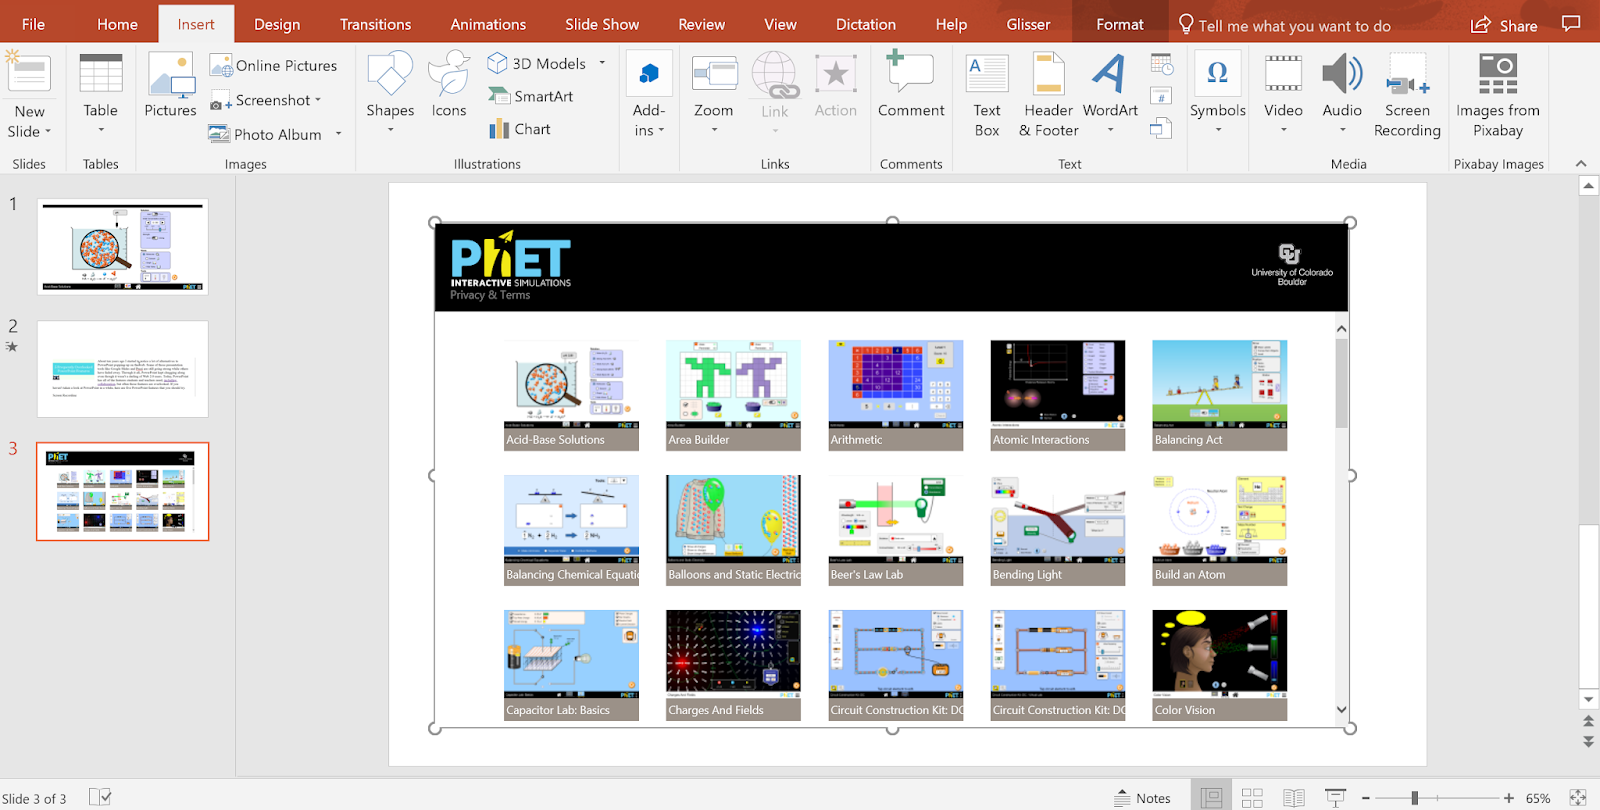Screen dimensions: 1600x810
Task: Click the spell check icon in status bar
Action: pos(100,797)
